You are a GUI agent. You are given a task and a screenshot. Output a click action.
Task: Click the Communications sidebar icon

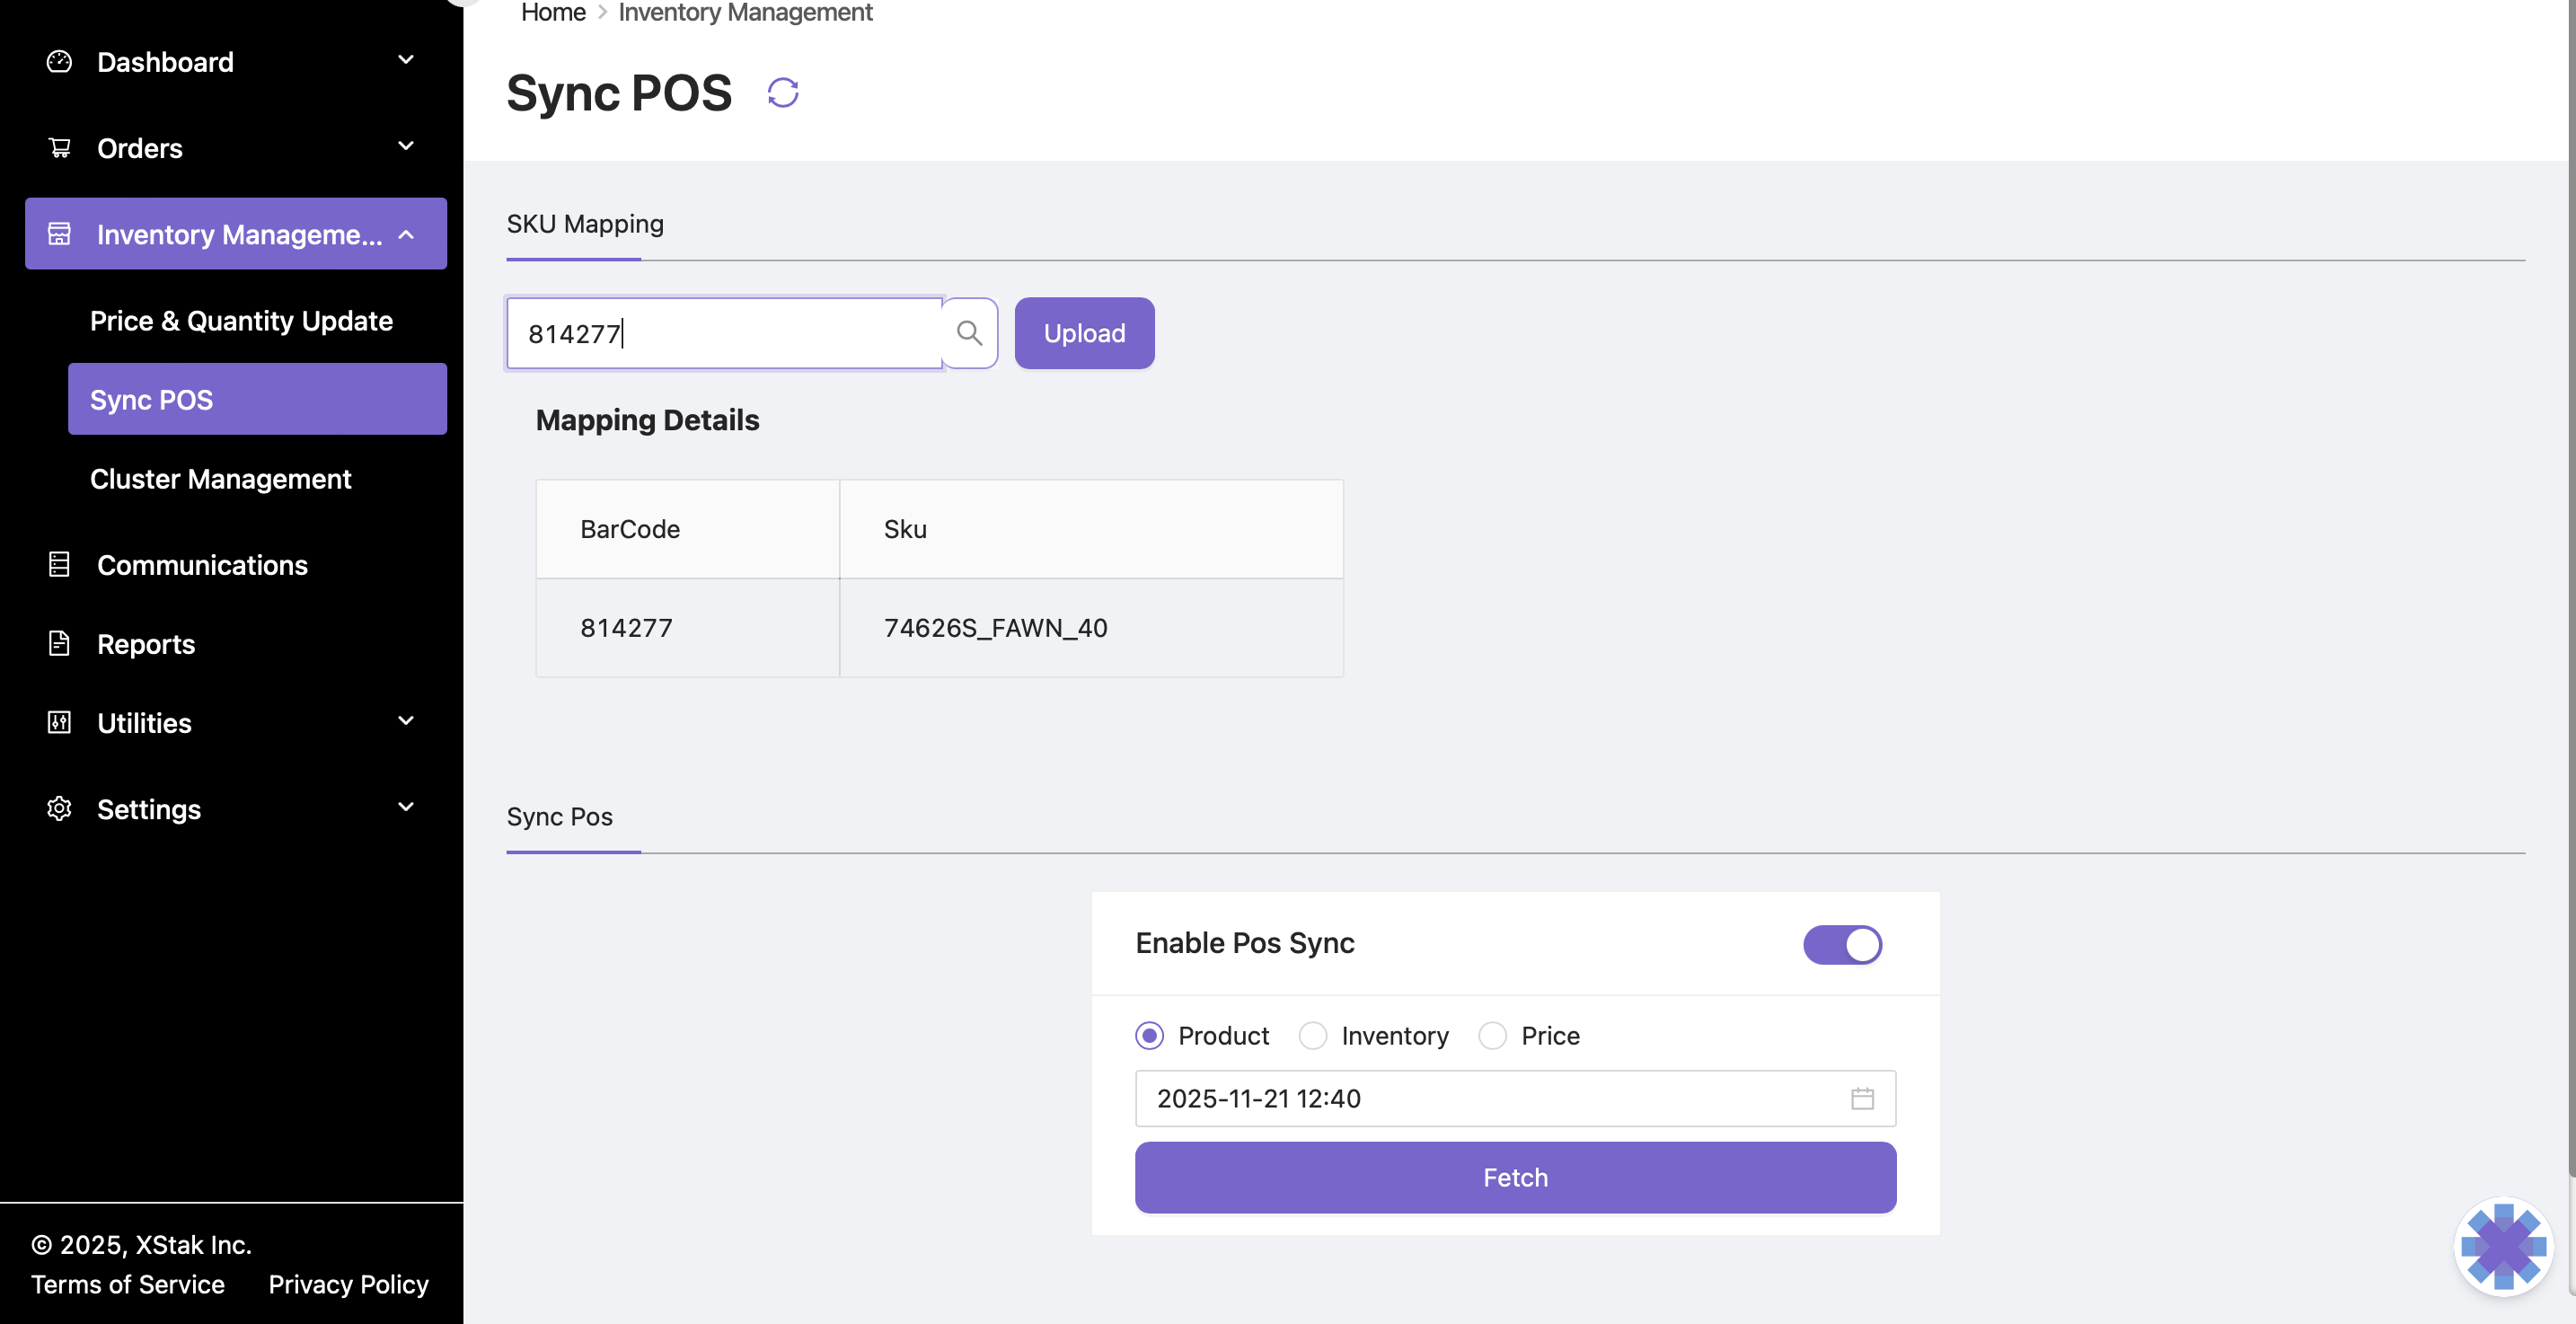(59, 564)
